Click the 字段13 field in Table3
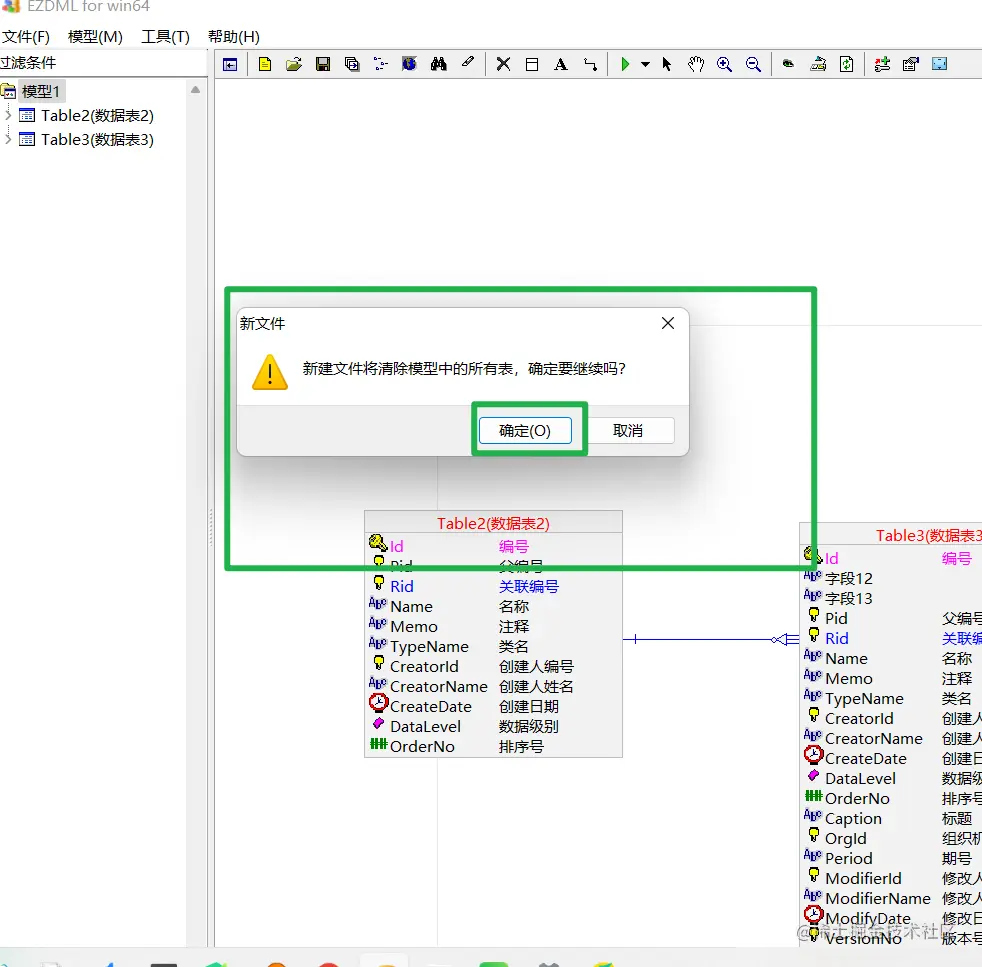 [x=849, y=599]
